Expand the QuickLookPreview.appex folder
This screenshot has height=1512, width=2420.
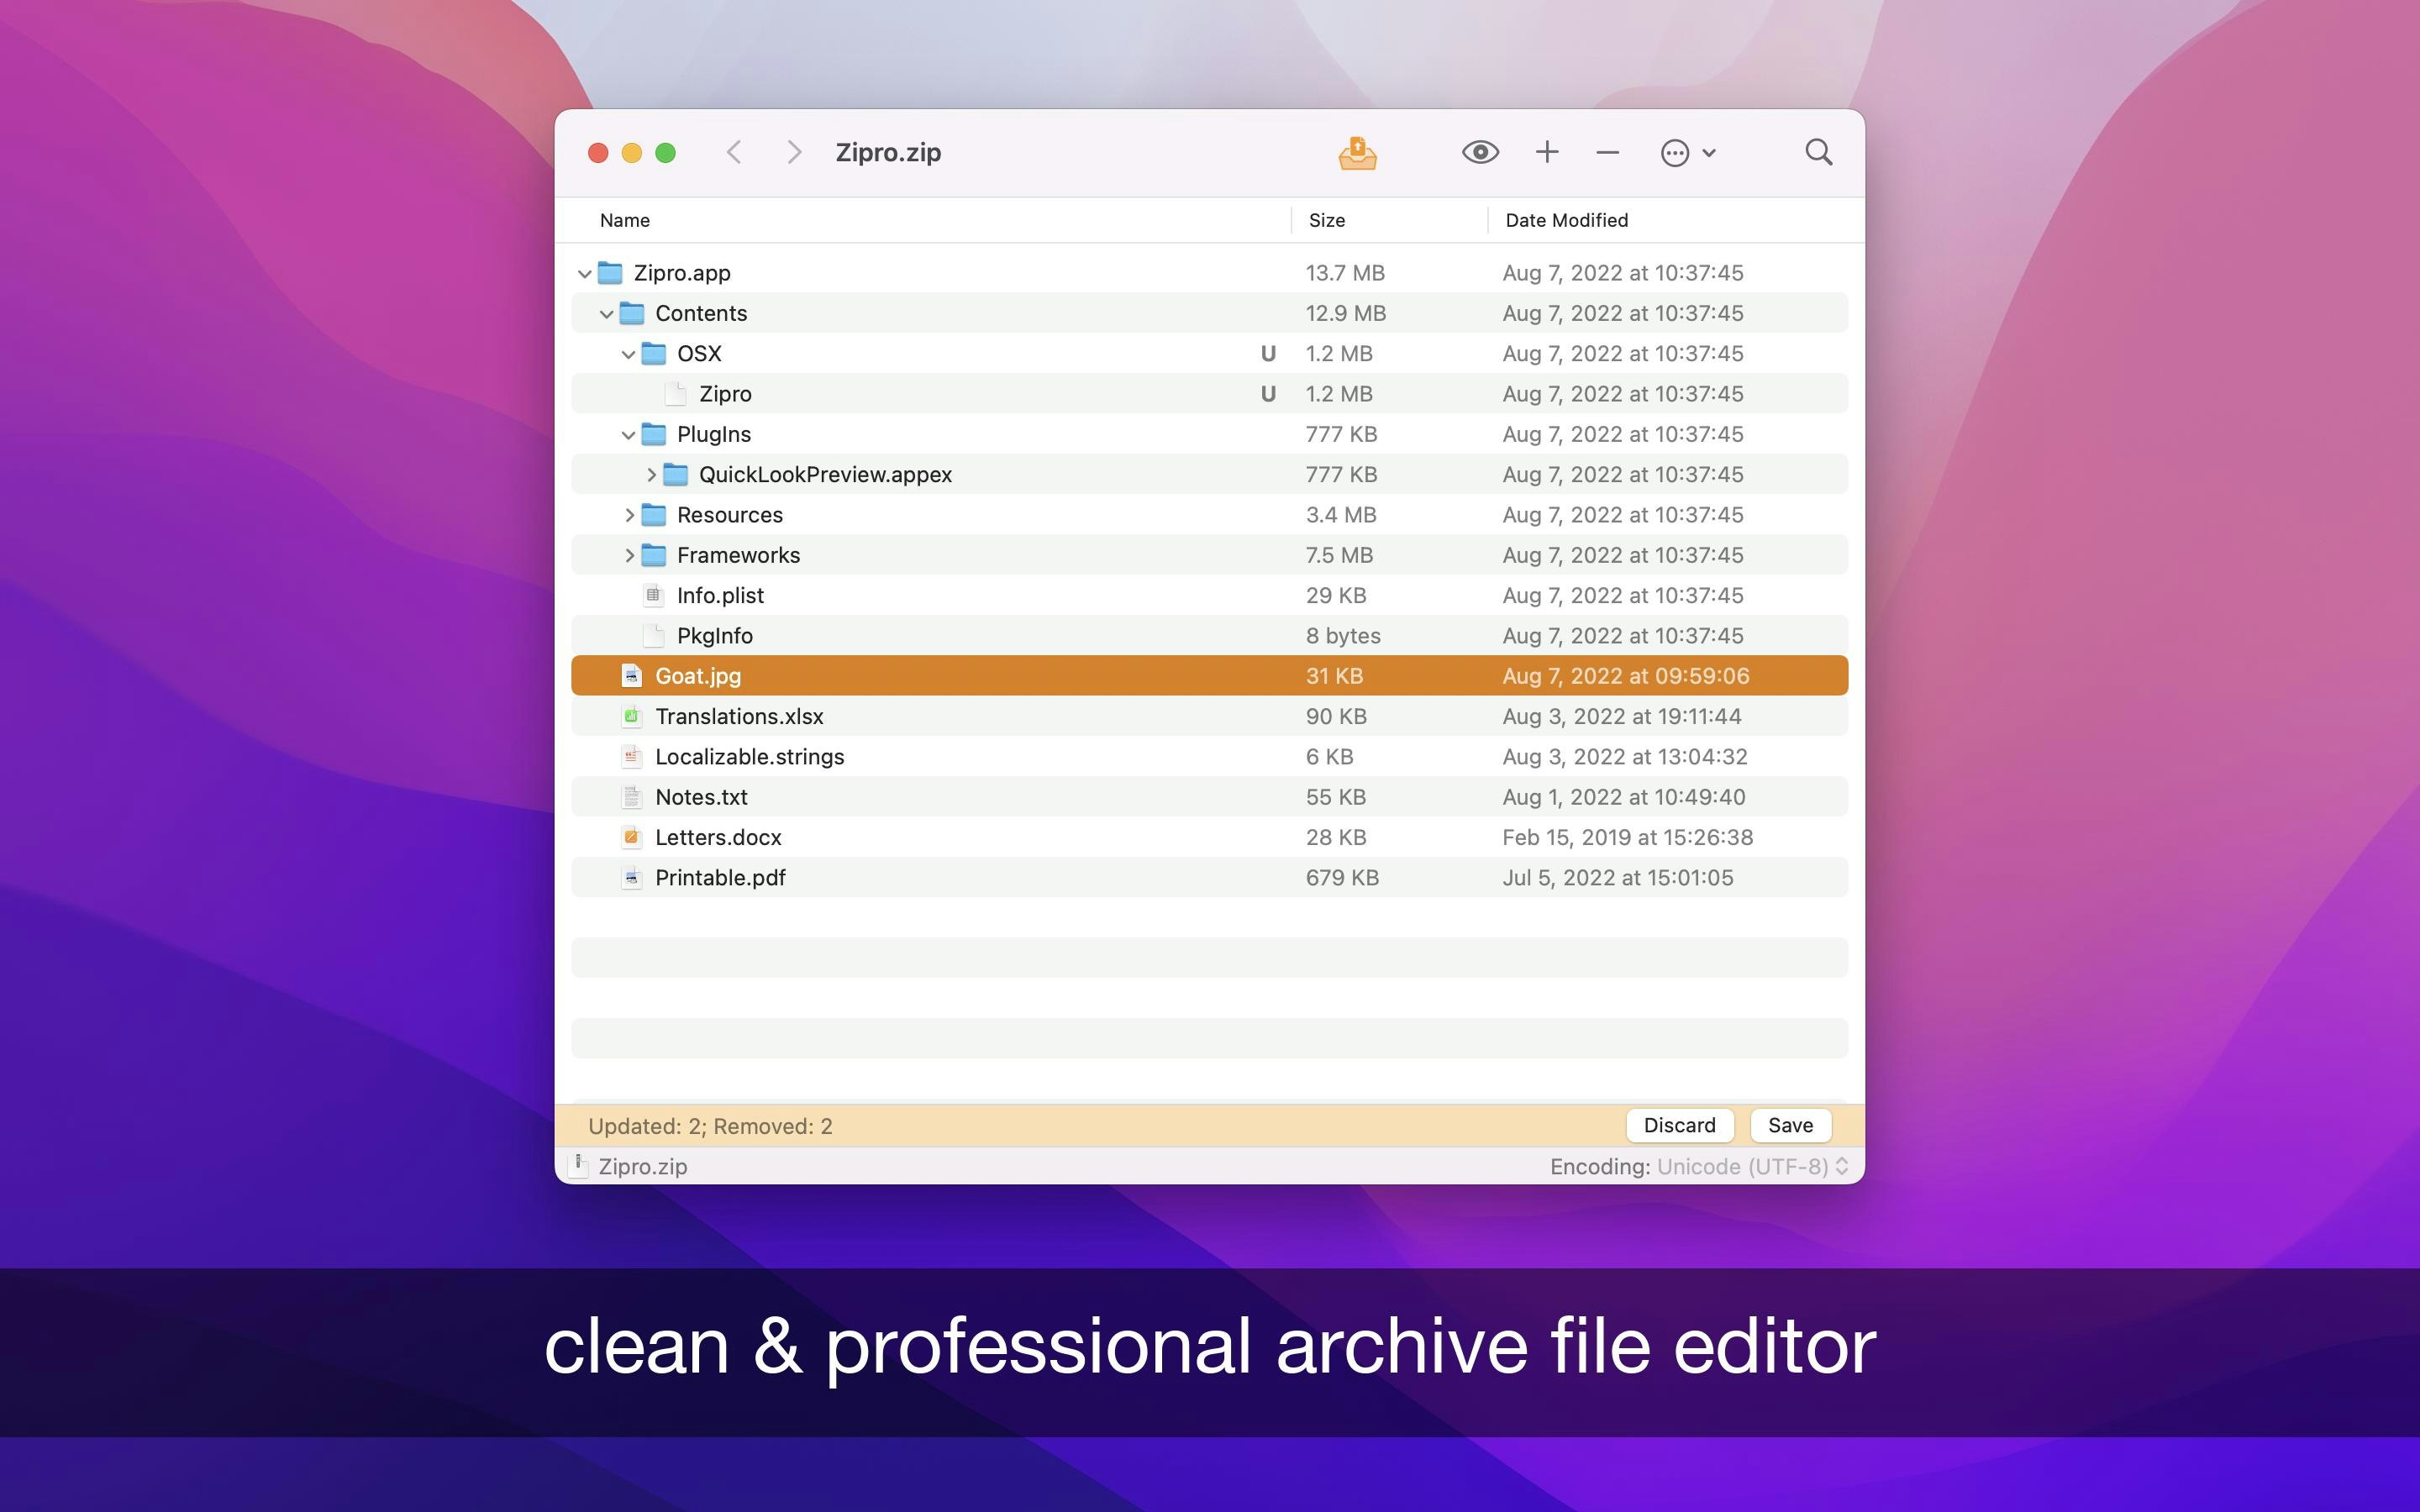click(x=651, y=474)
